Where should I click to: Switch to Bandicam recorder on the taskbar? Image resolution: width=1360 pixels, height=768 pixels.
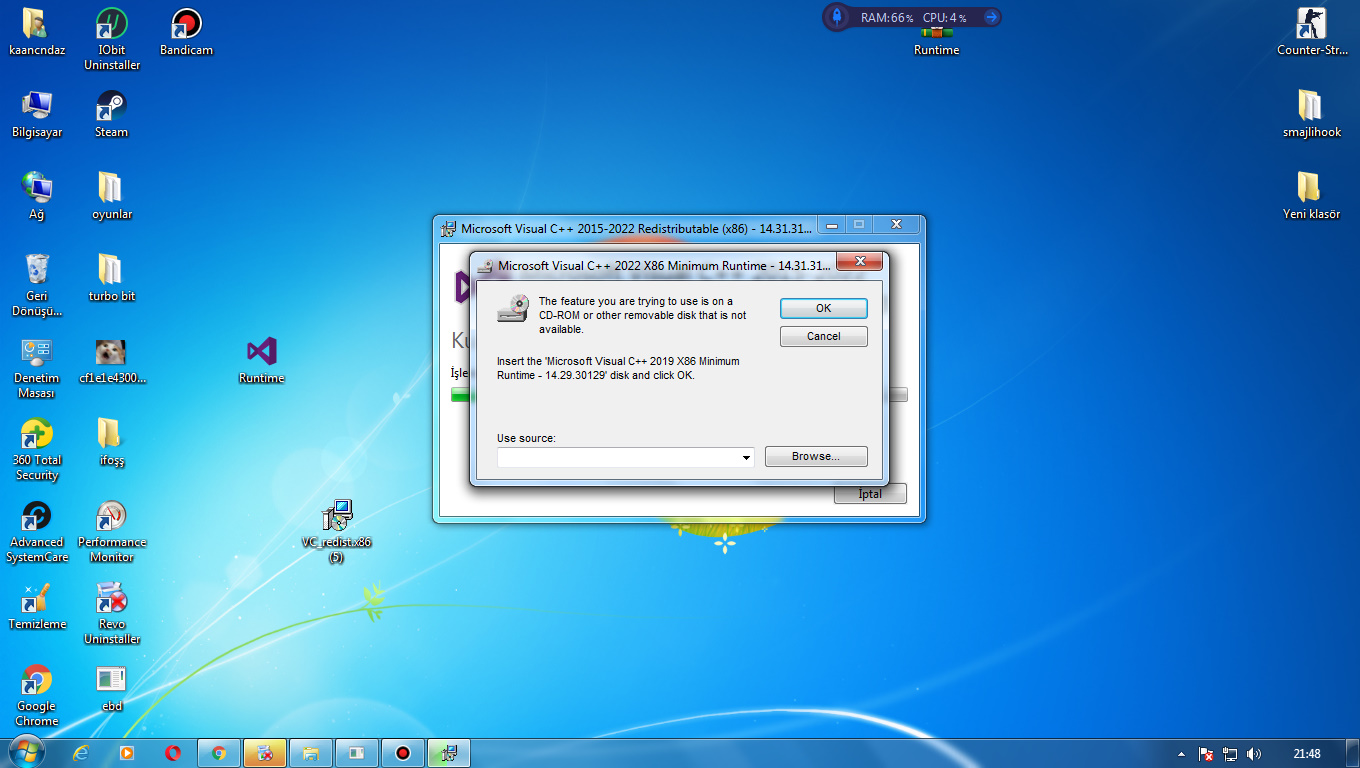pos(403,753)
